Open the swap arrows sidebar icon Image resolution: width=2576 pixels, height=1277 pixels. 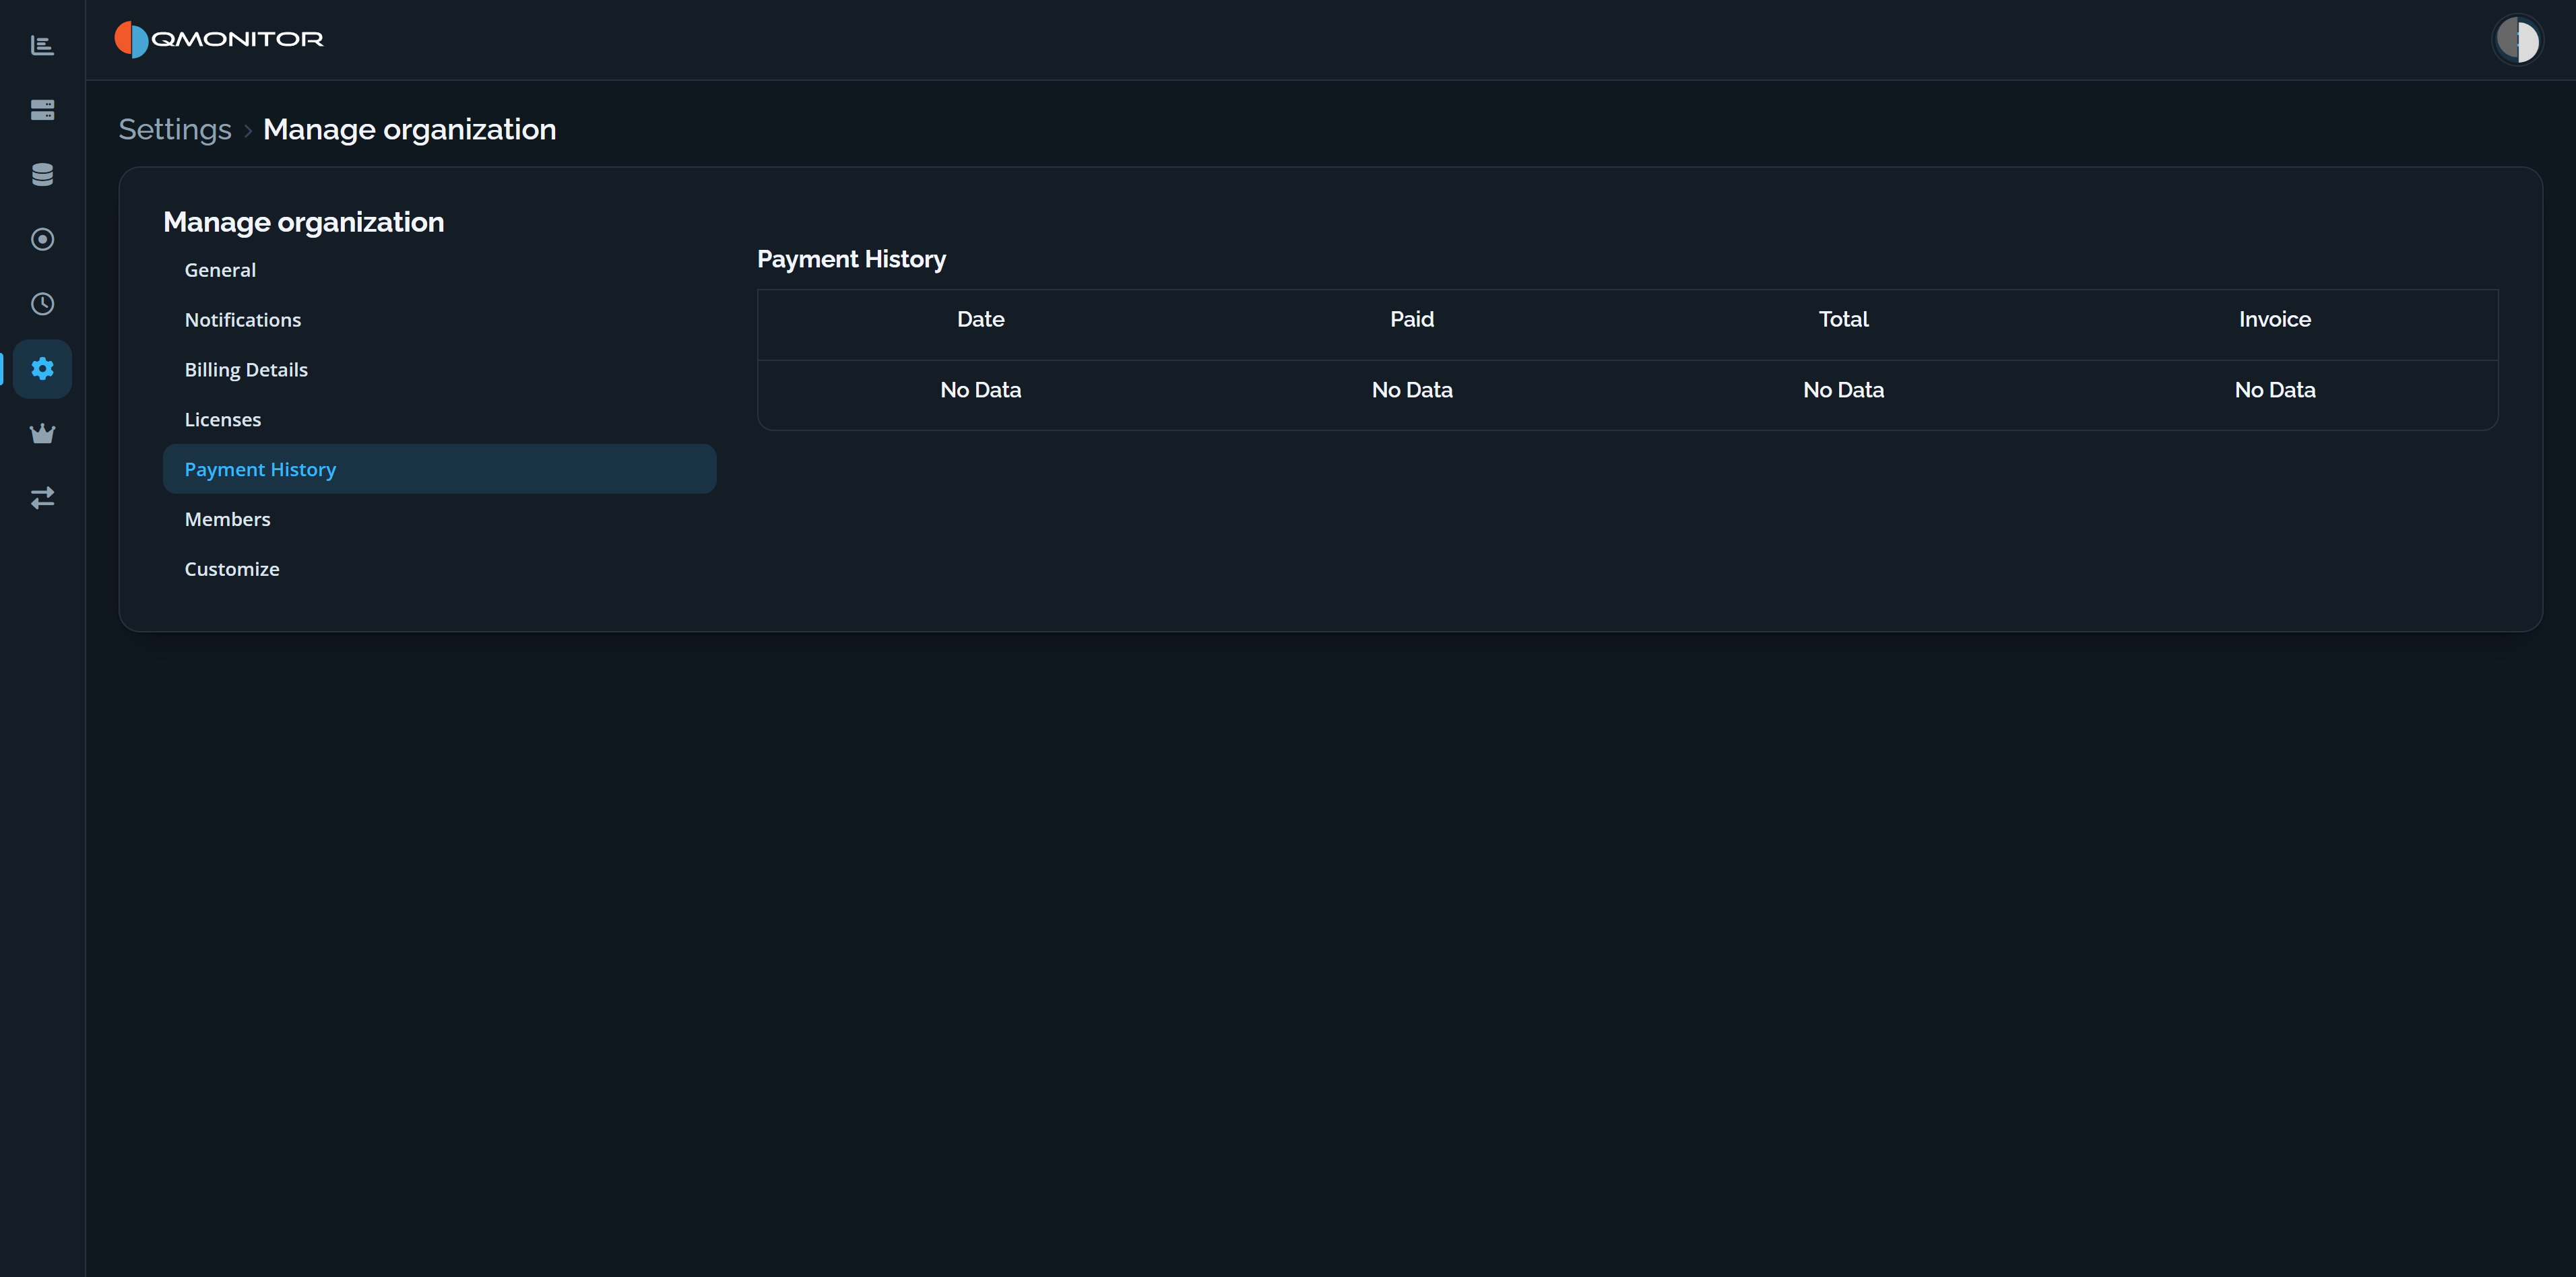pyautogui.click(x=42, y=498)
